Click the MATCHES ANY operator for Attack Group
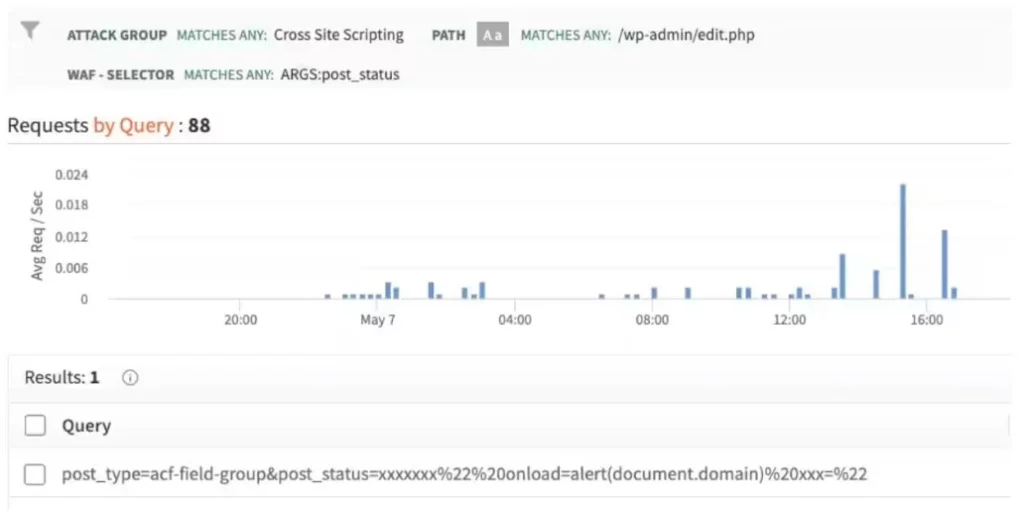Screen dimensions: 1024x511 tap(222, 35)
